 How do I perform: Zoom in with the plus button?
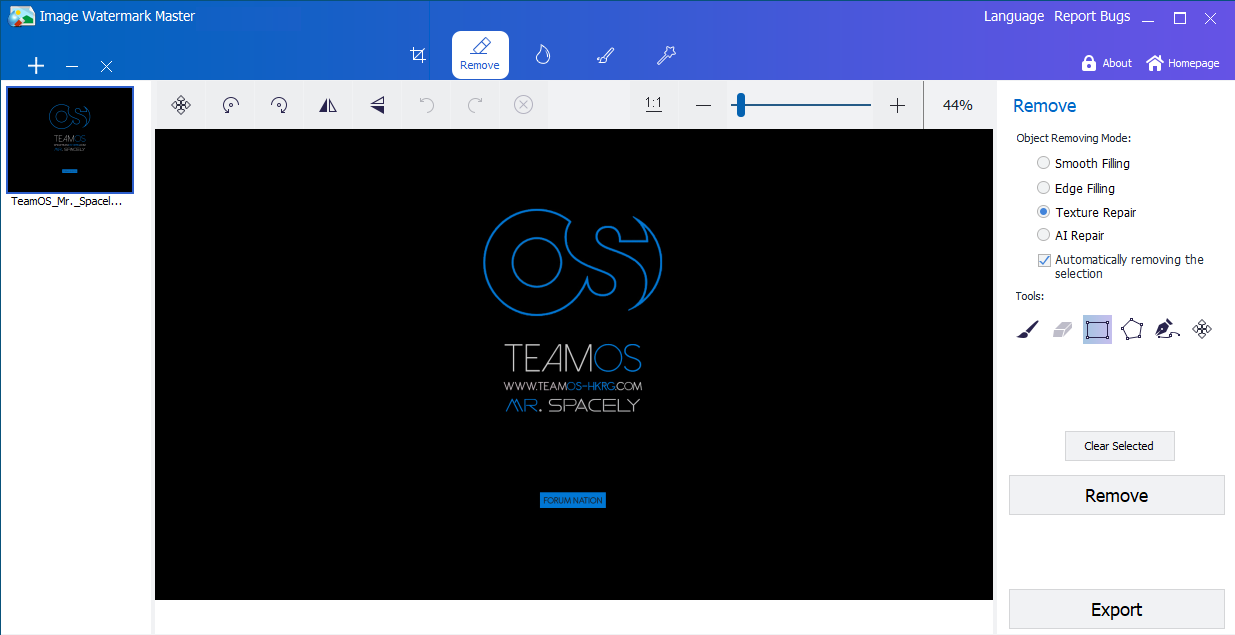(897, 105)
